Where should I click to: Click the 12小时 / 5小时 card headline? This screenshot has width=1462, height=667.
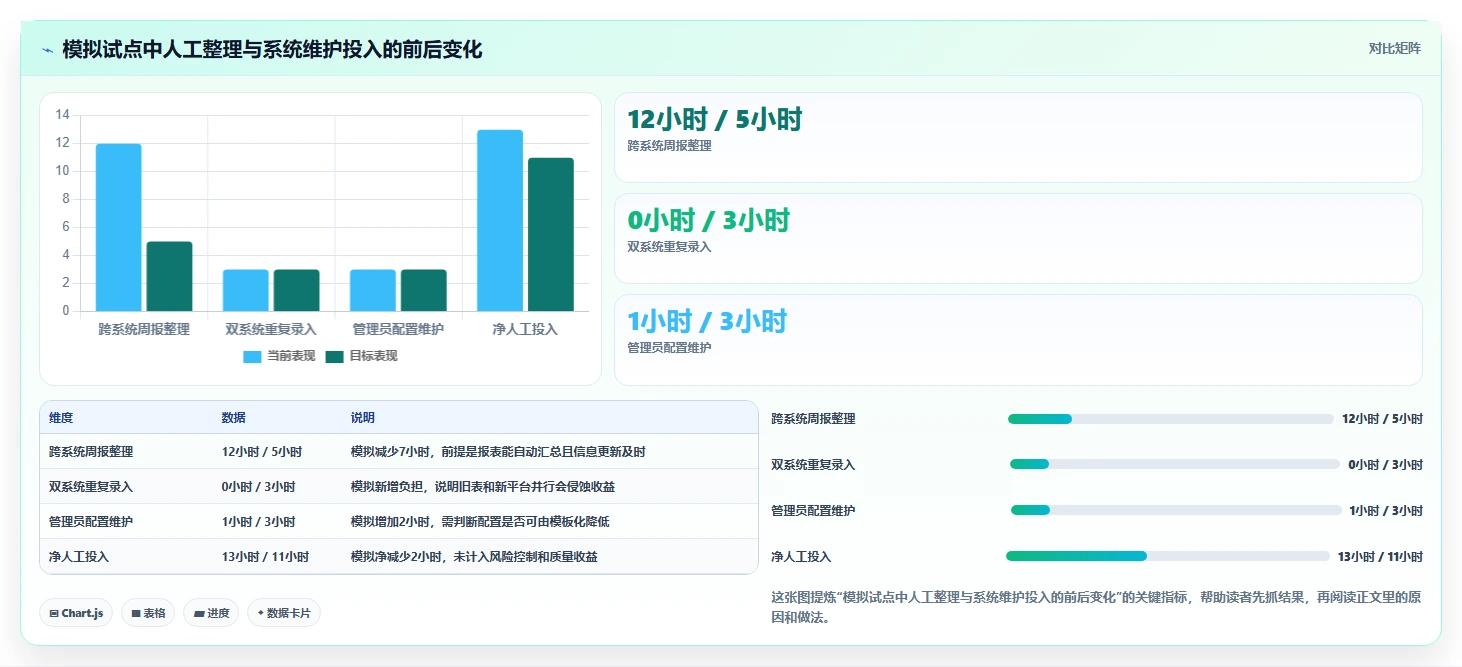[x=714, y=120]
